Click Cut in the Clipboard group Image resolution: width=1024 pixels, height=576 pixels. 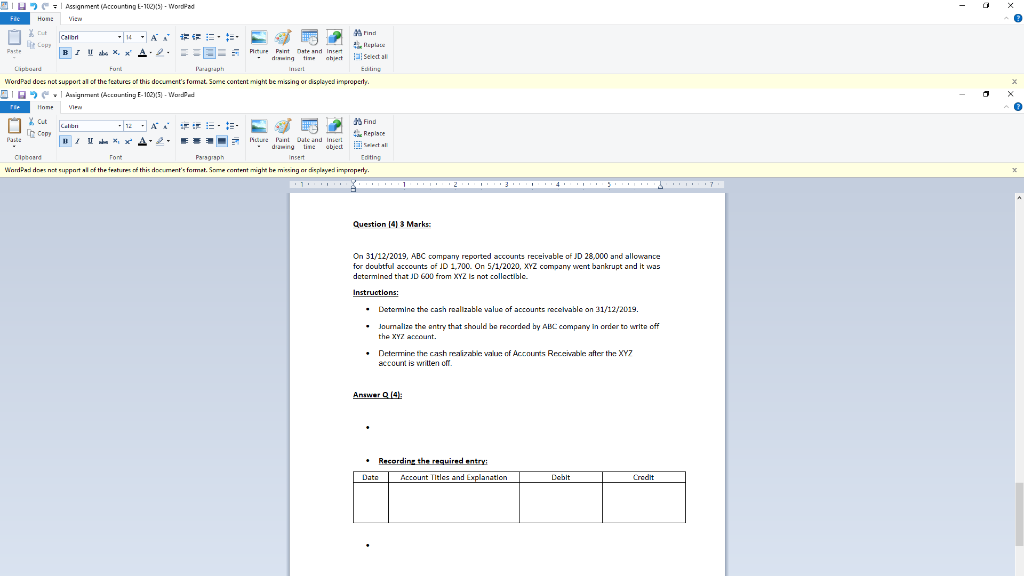click(37, 121)
